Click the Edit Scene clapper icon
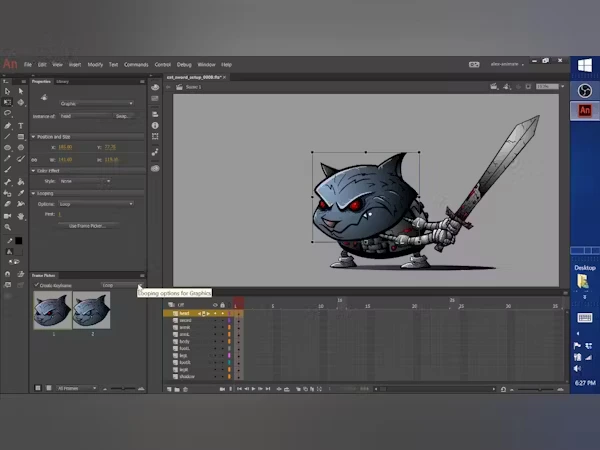The height and width of the screenshot is (450, 600). click(494, 87)
